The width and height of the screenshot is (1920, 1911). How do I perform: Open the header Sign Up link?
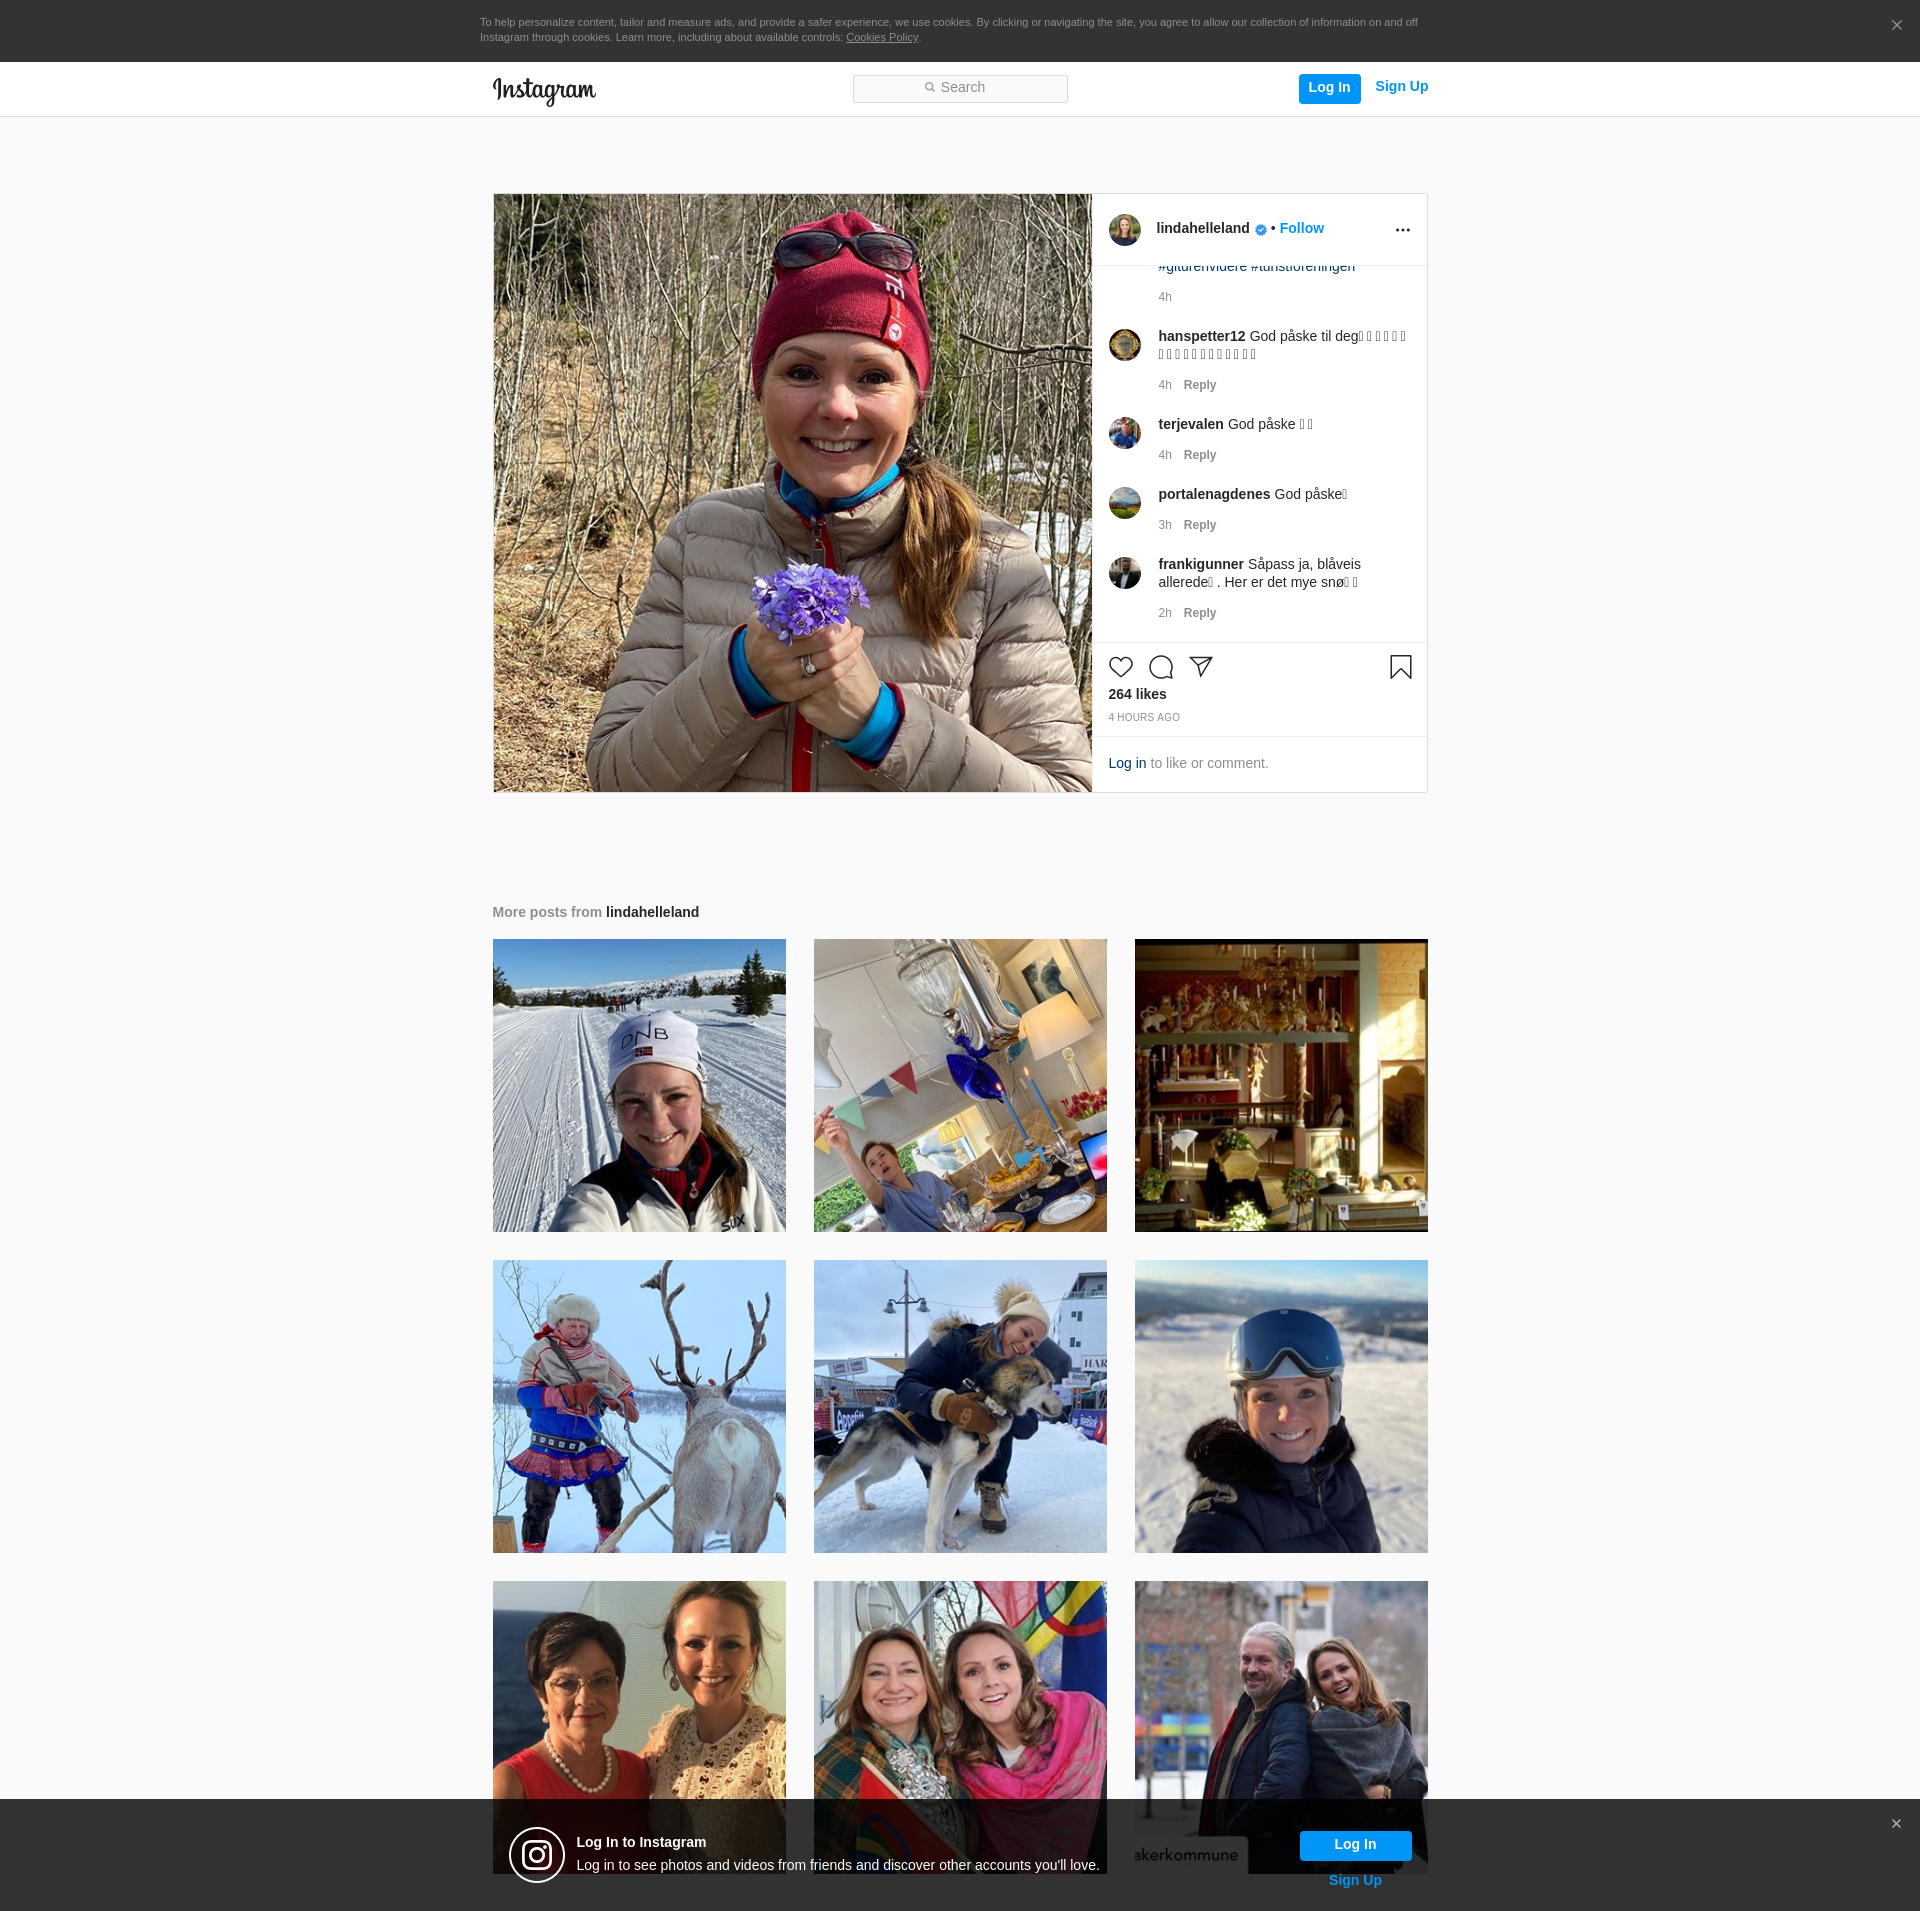point(1401,86)
